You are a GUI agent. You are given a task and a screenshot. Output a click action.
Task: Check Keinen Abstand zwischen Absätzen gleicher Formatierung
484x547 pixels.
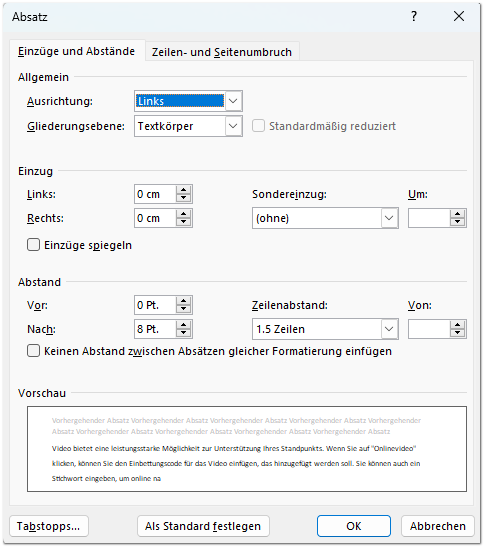[33, 351]
